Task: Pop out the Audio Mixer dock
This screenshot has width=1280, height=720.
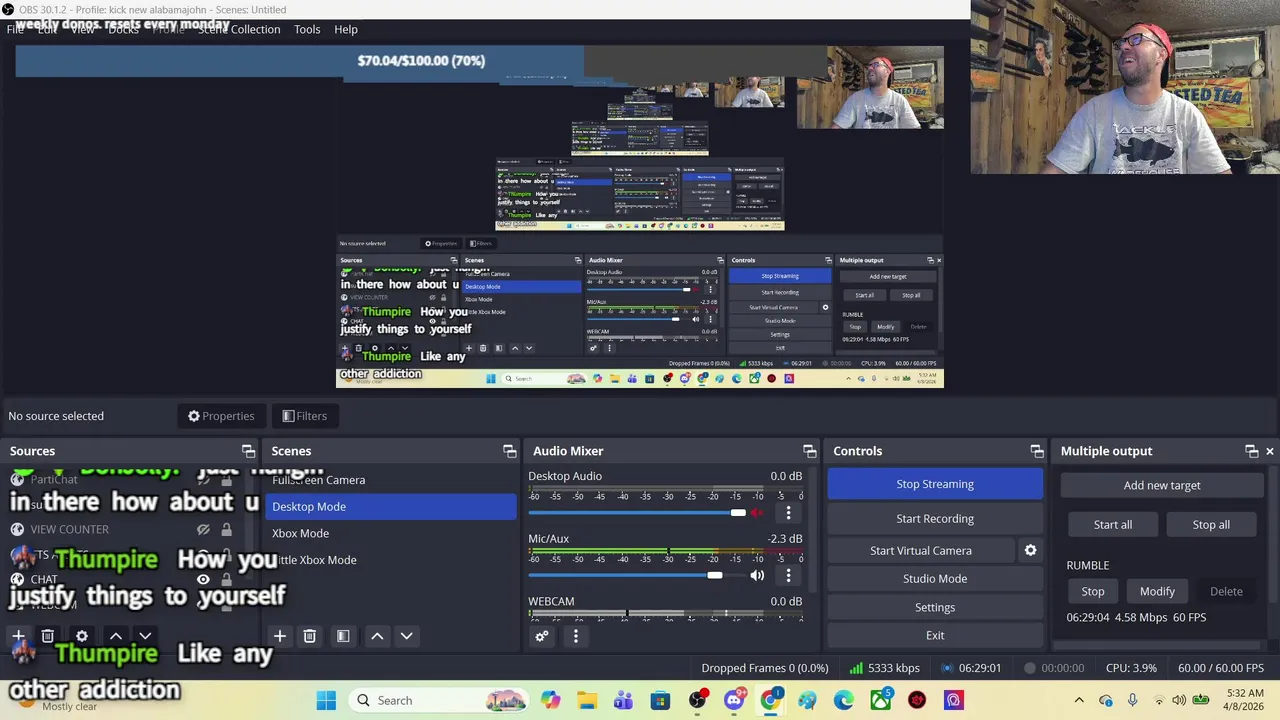Action: click(x=809, y=451)
